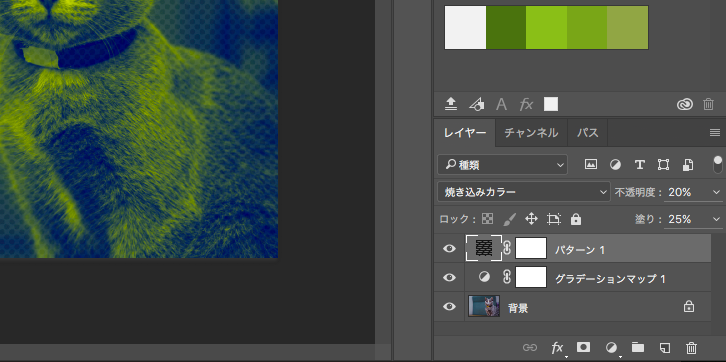Pick the bright lime green library swatch

point(546,28)
